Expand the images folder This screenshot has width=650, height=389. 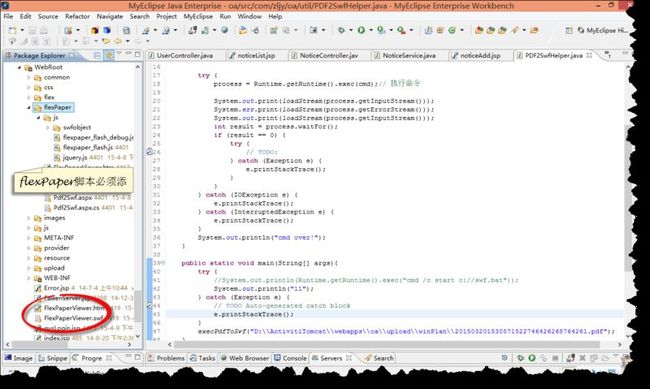tap(29, 218)
